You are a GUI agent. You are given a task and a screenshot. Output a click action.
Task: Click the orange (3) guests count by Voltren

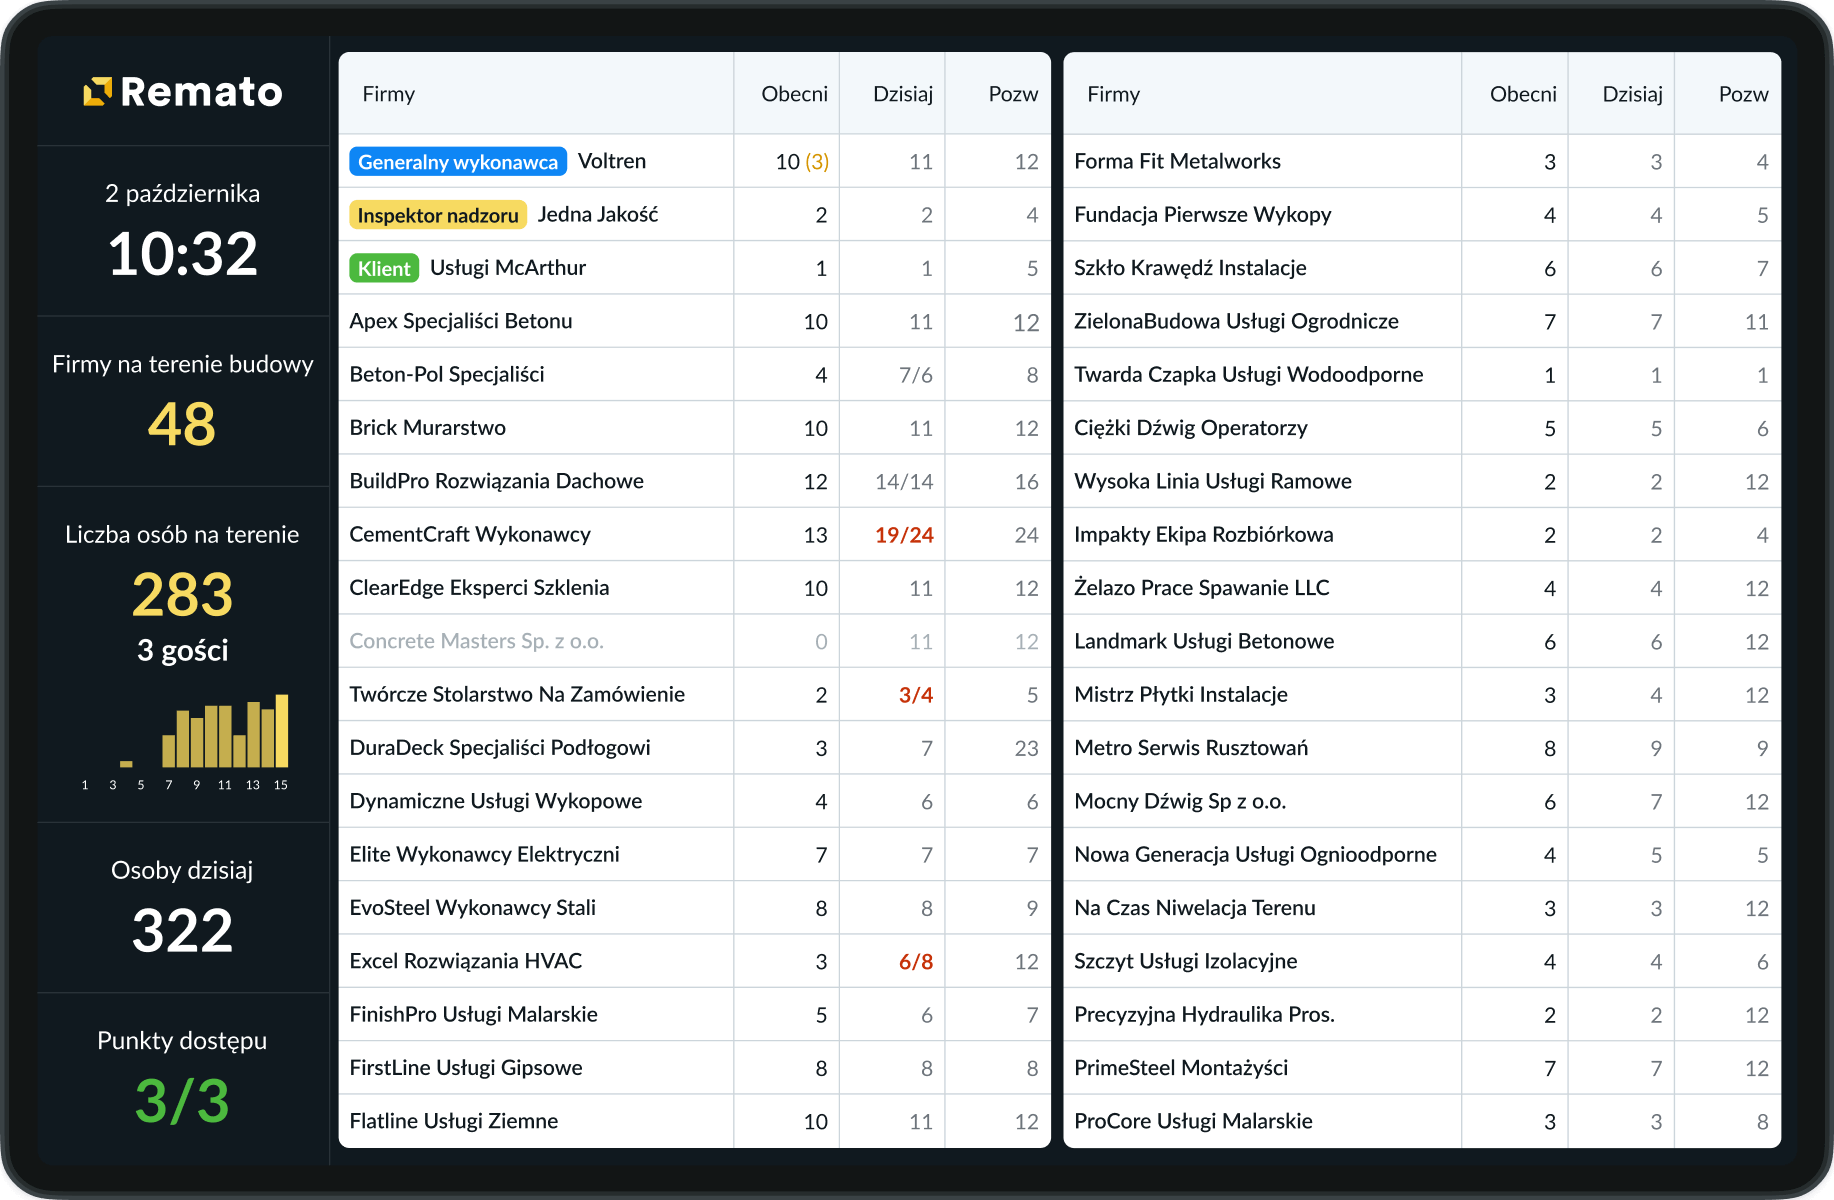click(817, 162)
